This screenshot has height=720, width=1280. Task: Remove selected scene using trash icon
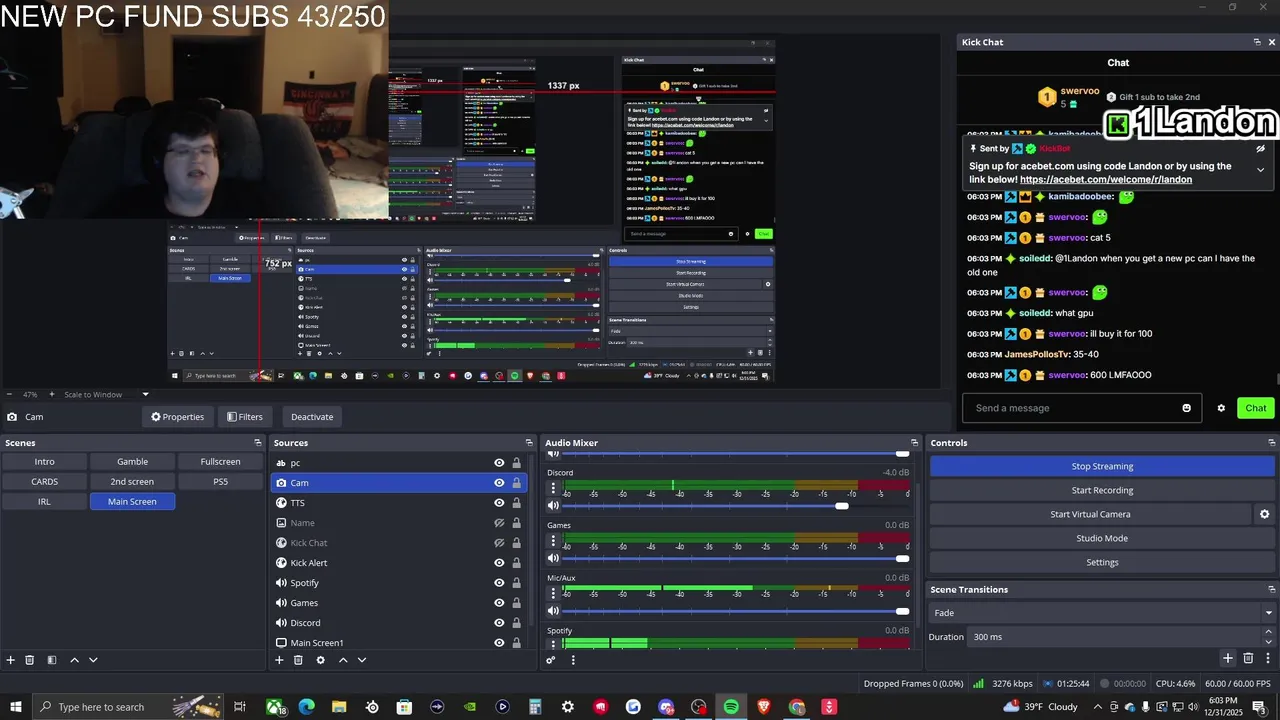coord(30,660)
